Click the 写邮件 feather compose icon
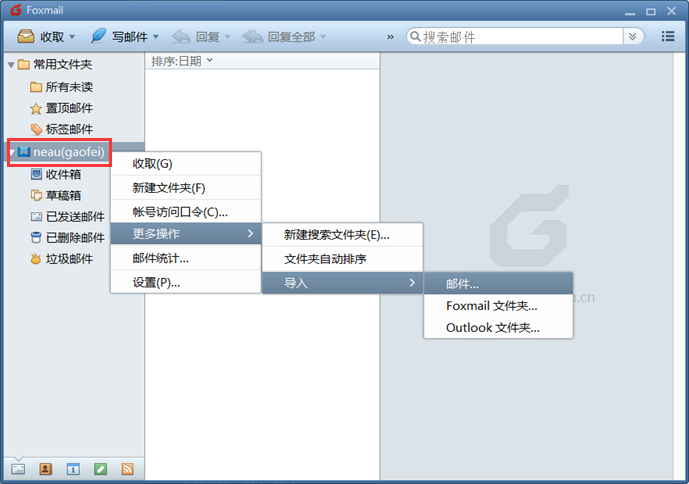This screenshot has width=689, height=484. pos(98,36)
